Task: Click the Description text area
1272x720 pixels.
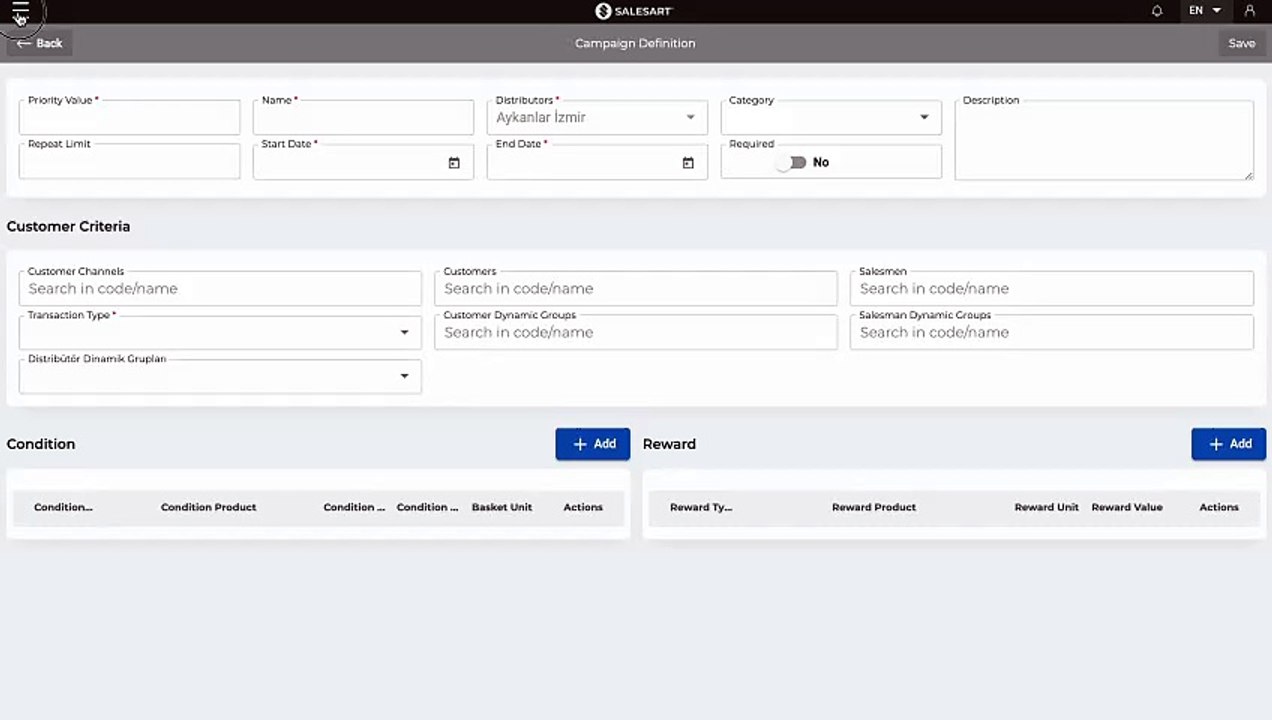Action: (1103, 142)
